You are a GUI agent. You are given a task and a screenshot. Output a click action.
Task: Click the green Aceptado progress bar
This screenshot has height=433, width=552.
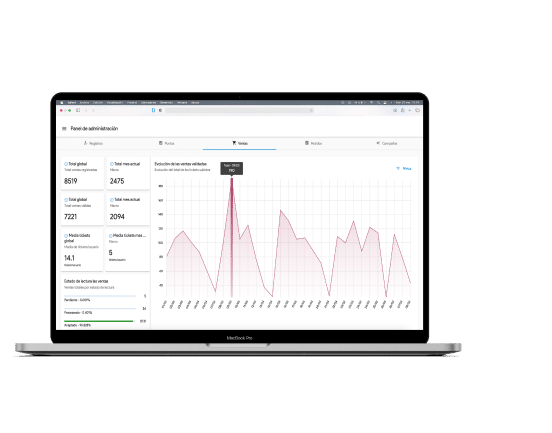tap(99, 321)
